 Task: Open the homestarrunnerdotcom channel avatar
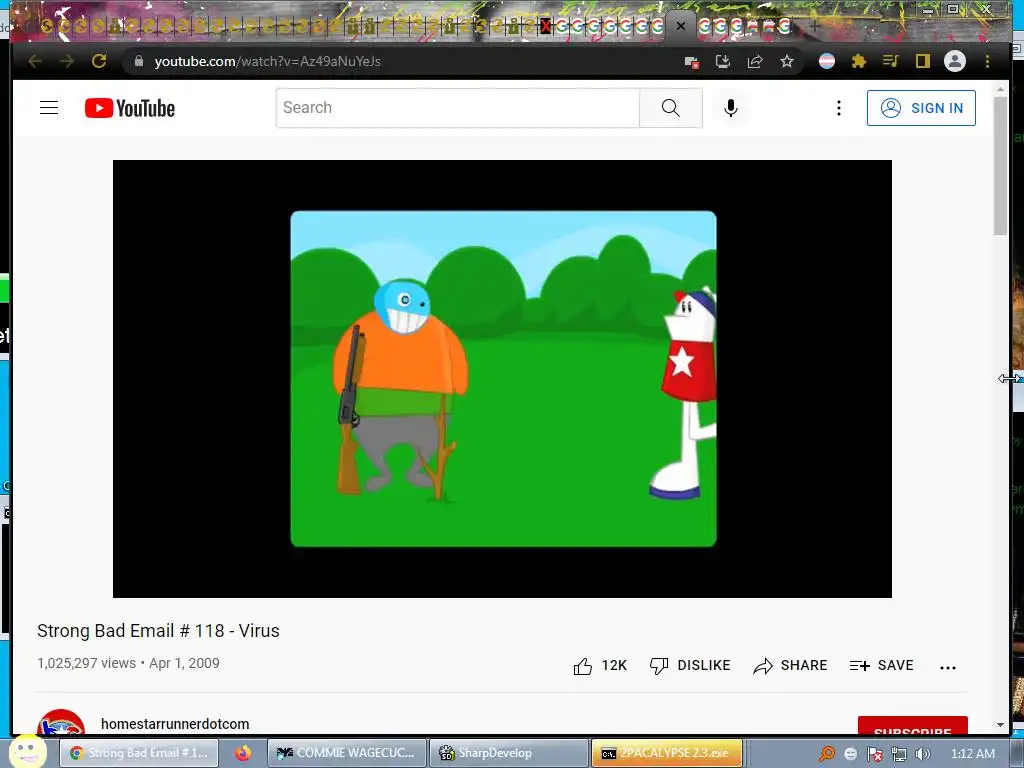click(61, 722)
